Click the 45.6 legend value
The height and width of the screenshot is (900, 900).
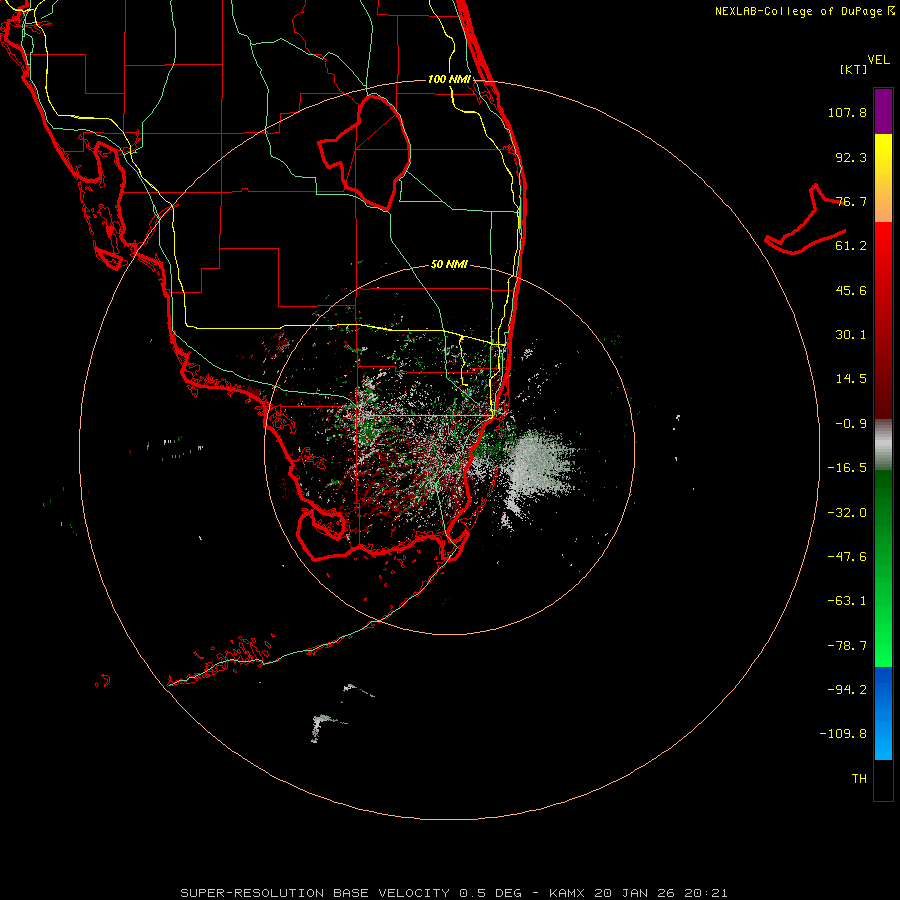click(851, 290)
